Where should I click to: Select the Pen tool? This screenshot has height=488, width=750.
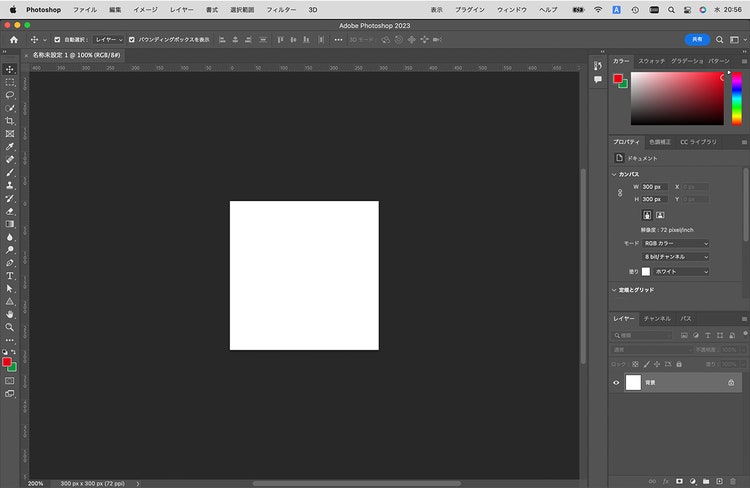pos(10,263)
